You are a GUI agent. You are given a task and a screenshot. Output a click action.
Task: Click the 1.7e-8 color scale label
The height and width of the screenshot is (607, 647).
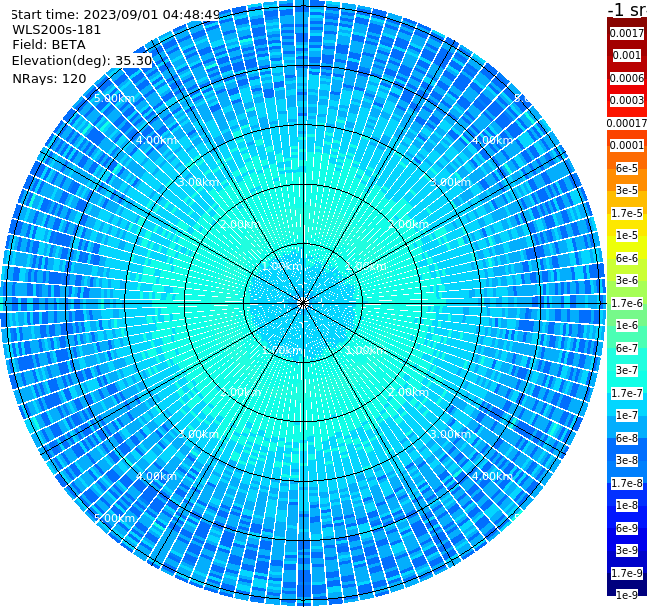[x=627, y=483]
